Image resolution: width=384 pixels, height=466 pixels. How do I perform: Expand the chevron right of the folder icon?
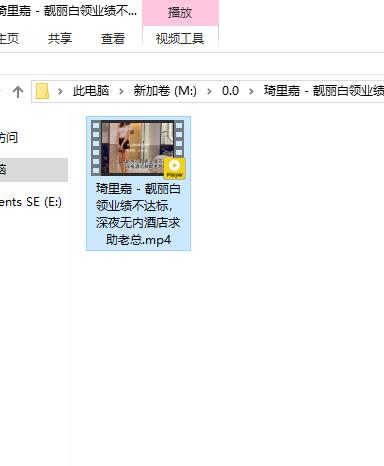coord(60,91)
